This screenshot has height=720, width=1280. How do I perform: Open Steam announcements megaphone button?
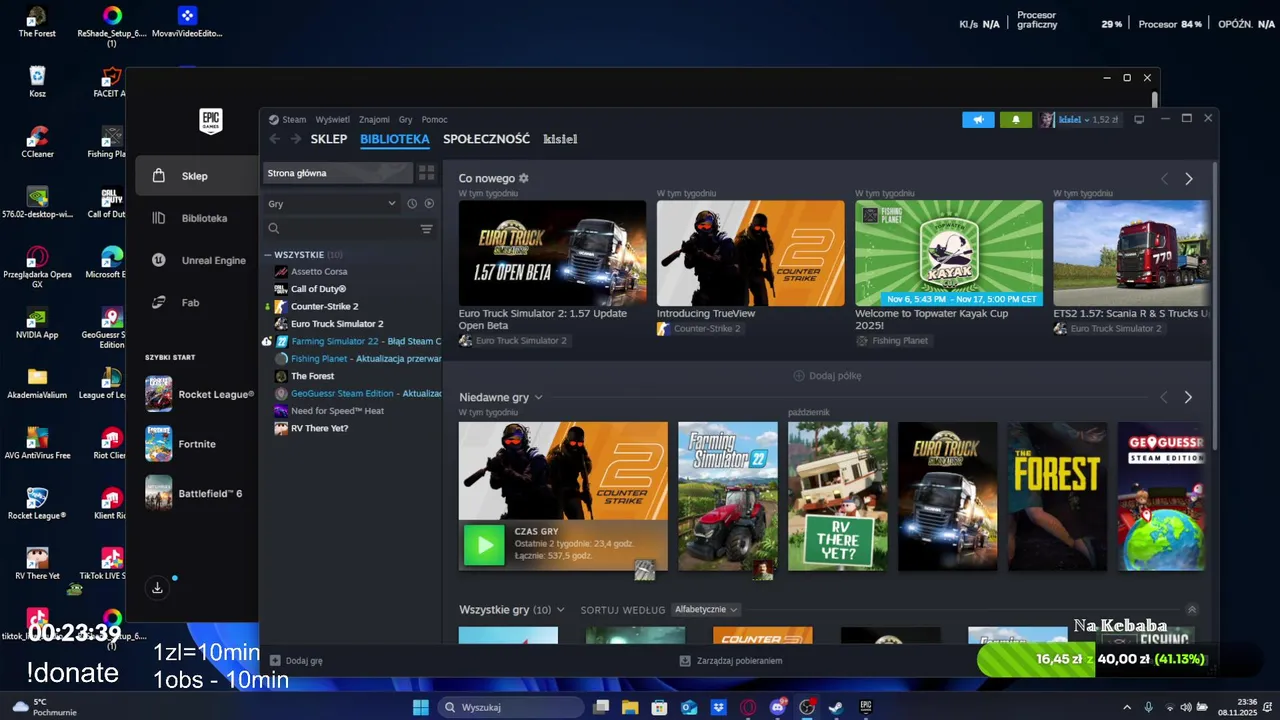[978, 120]
